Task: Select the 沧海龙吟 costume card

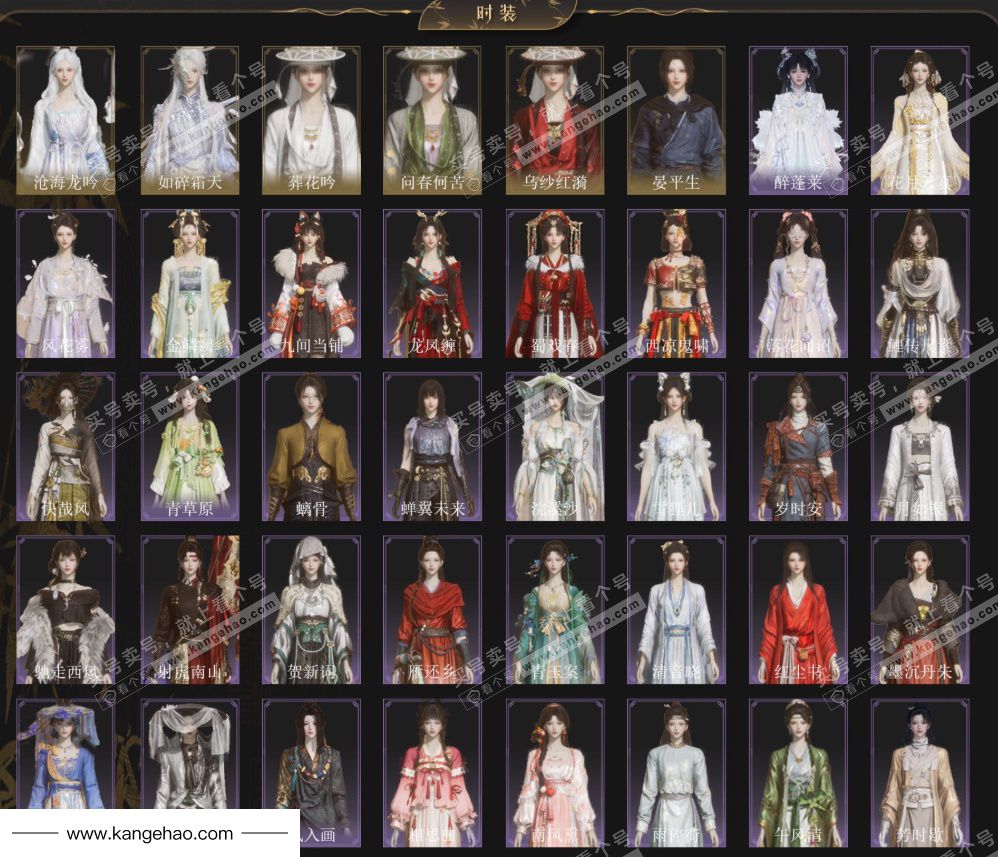Action: 66,120
